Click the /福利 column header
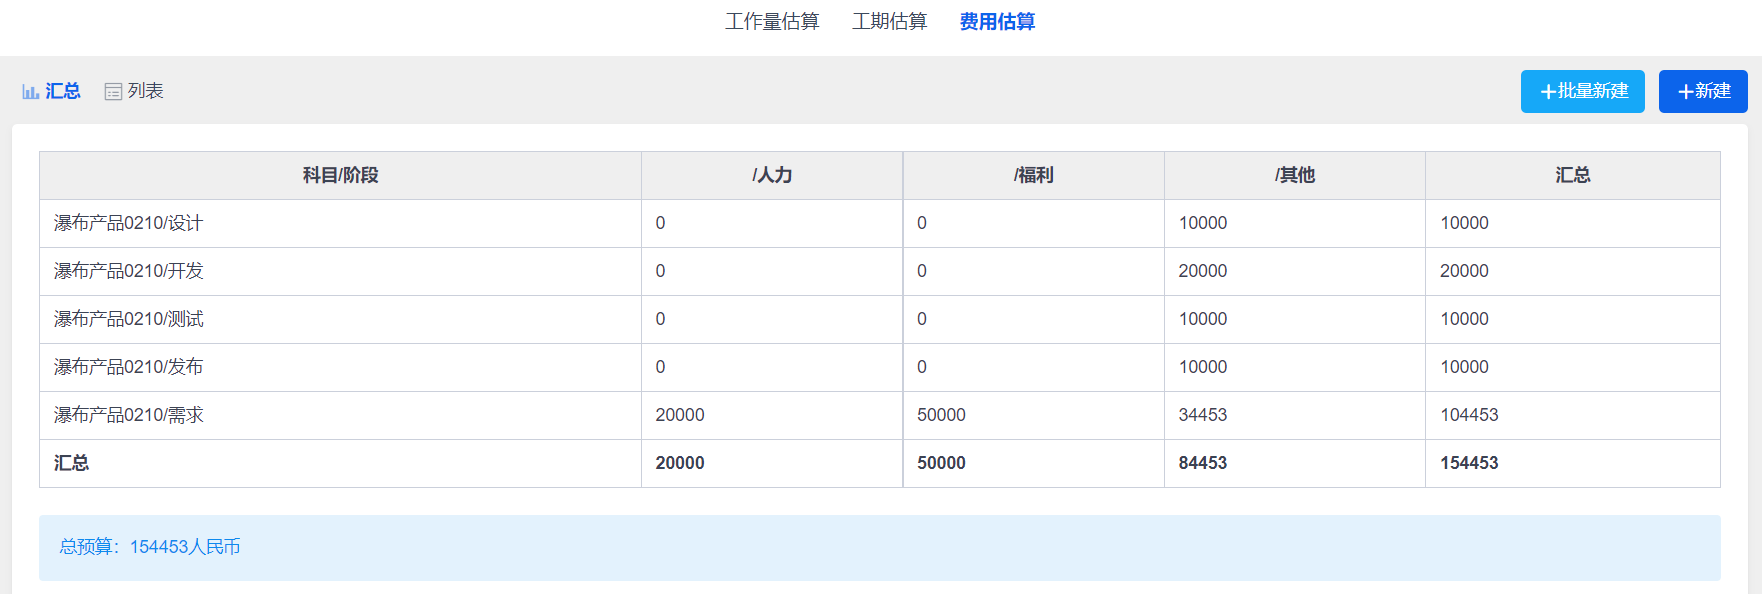Viewport: 1762px width, 594px height. pyautogui.click(x=1033, y=175)
